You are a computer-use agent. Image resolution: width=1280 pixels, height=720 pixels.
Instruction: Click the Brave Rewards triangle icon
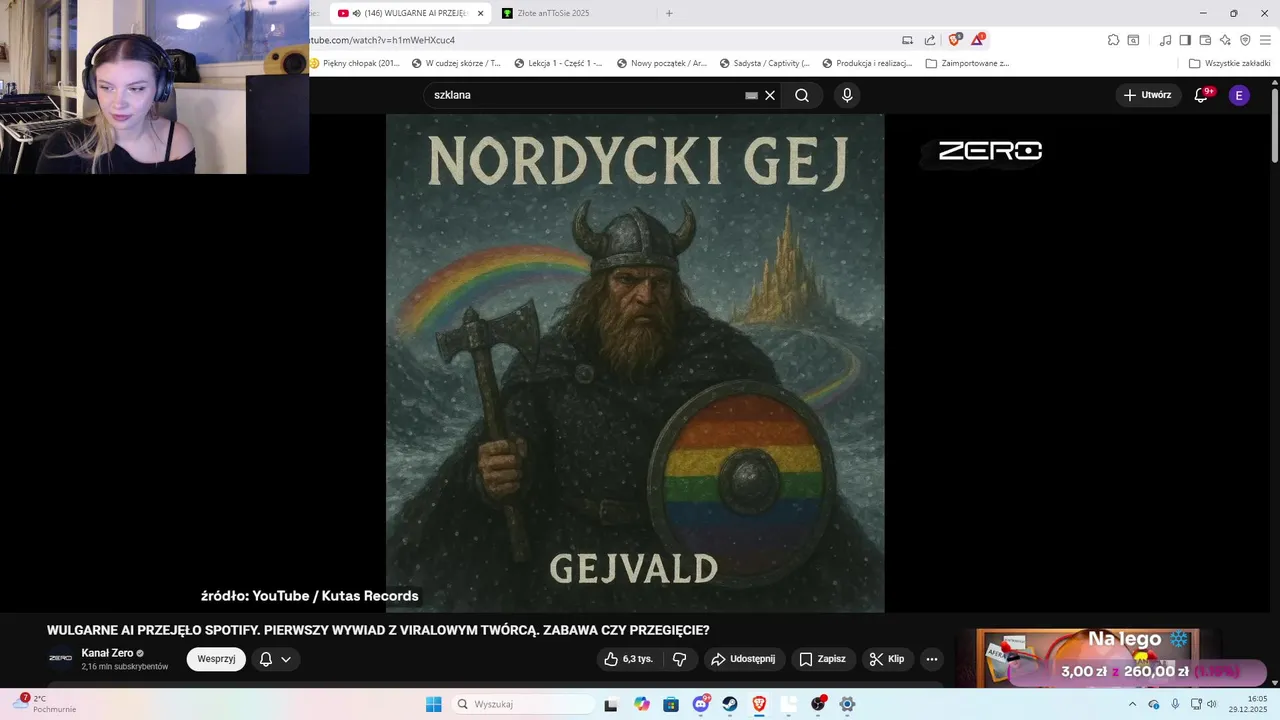tap(978, 40)
